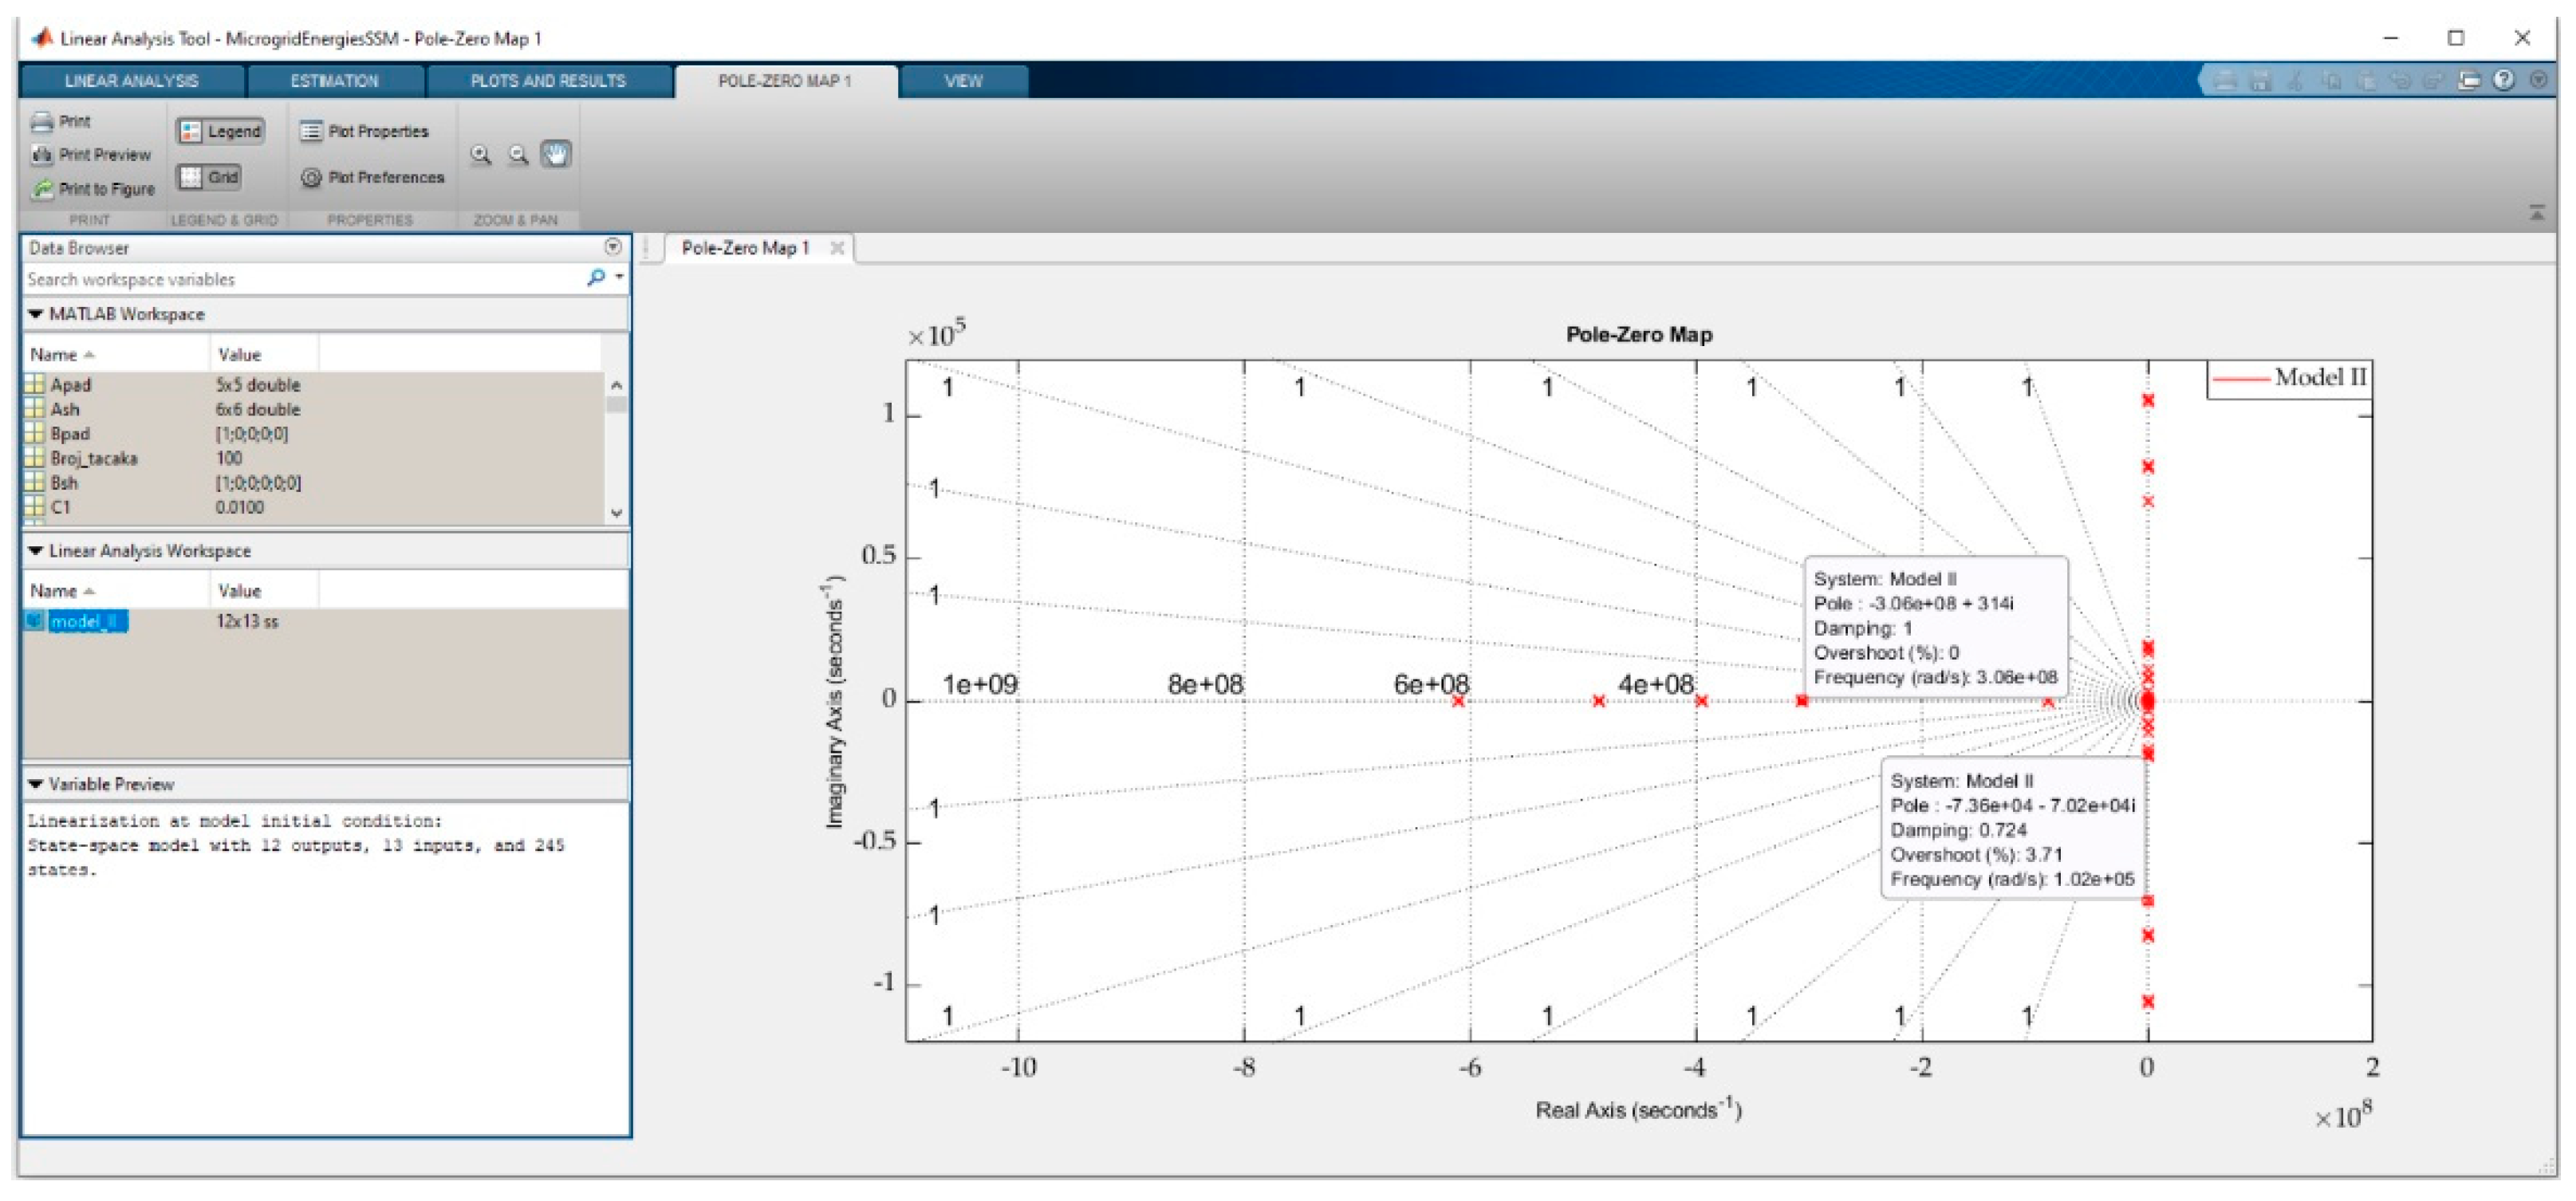Toggle the Legend button off
This screenshot has width=2576, height=1201.
pyautogui.click(x=221, y=131)
